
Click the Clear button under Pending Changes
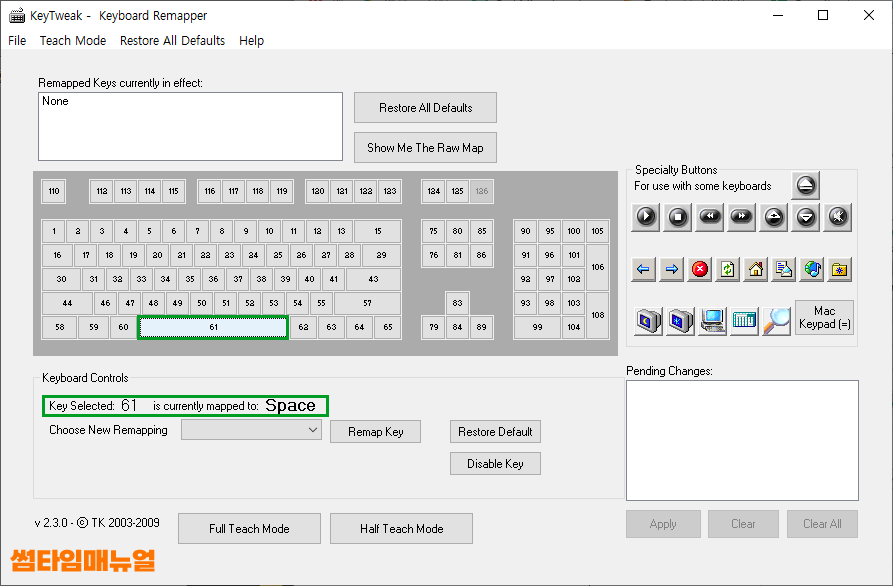(743, 524)
